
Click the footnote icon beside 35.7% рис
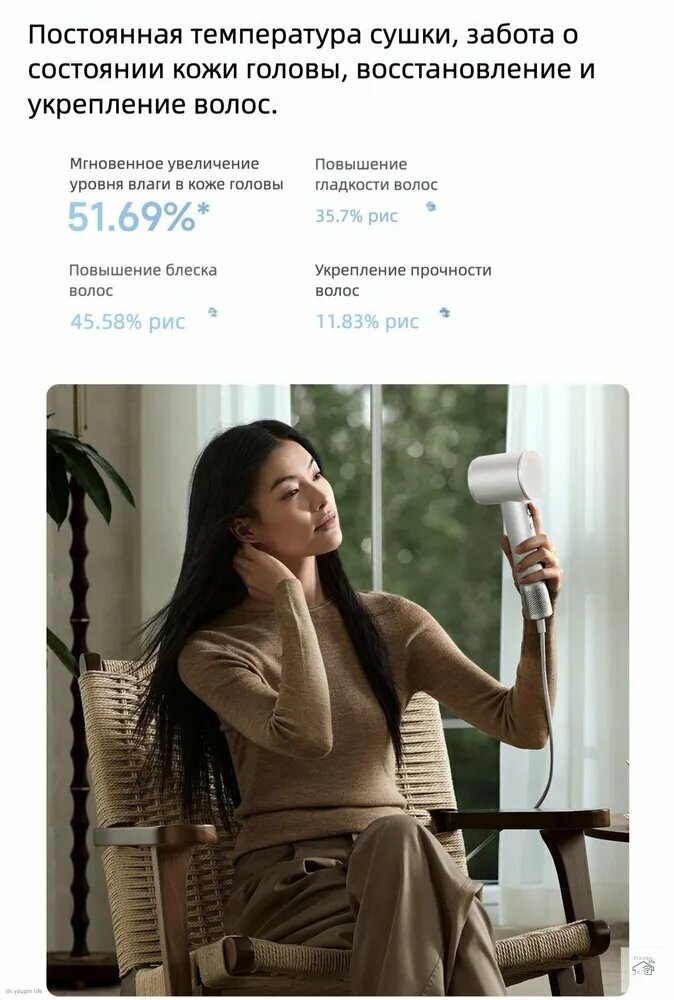[431, 206]
